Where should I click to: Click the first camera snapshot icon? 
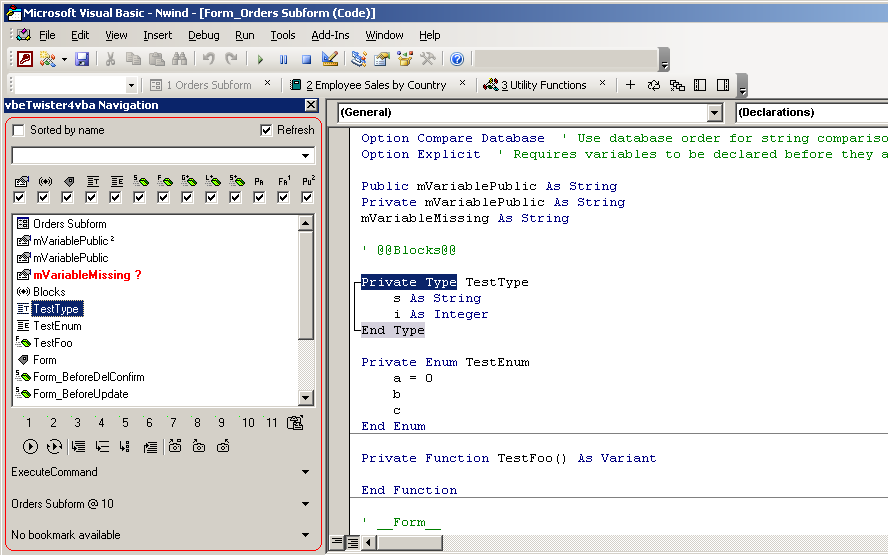[x=175, y=446]
